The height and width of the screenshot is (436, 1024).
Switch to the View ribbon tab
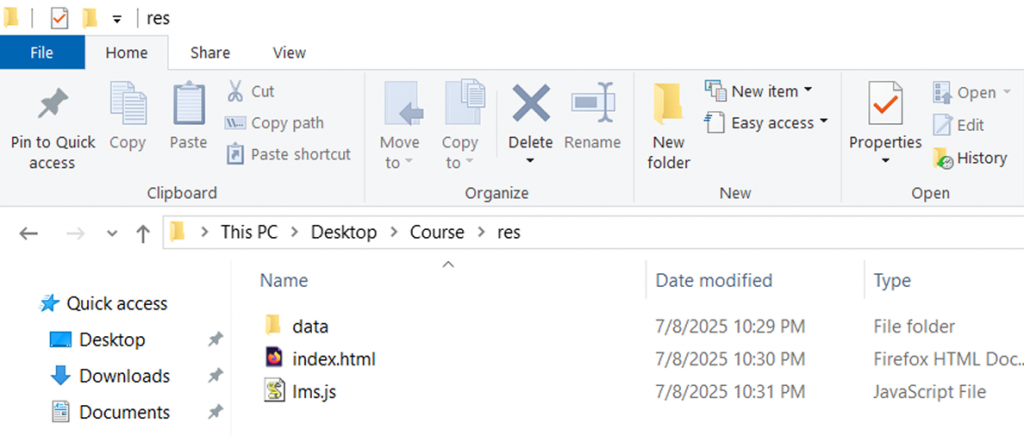pos(289,52)
